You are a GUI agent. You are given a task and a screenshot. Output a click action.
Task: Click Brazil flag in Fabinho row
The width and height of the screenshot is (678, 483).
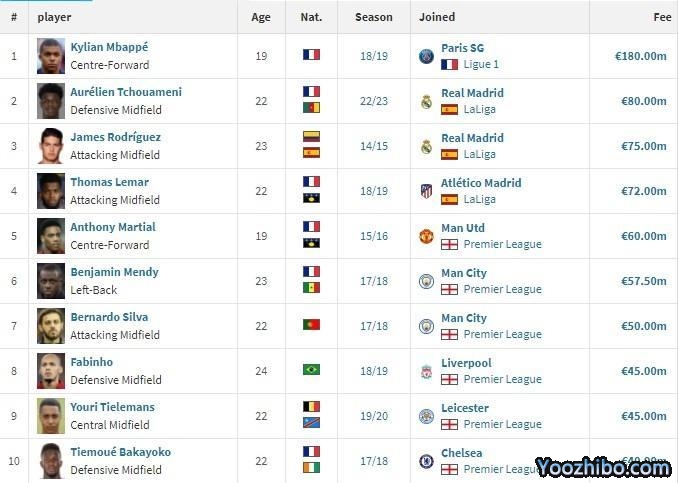click(311, 370)
